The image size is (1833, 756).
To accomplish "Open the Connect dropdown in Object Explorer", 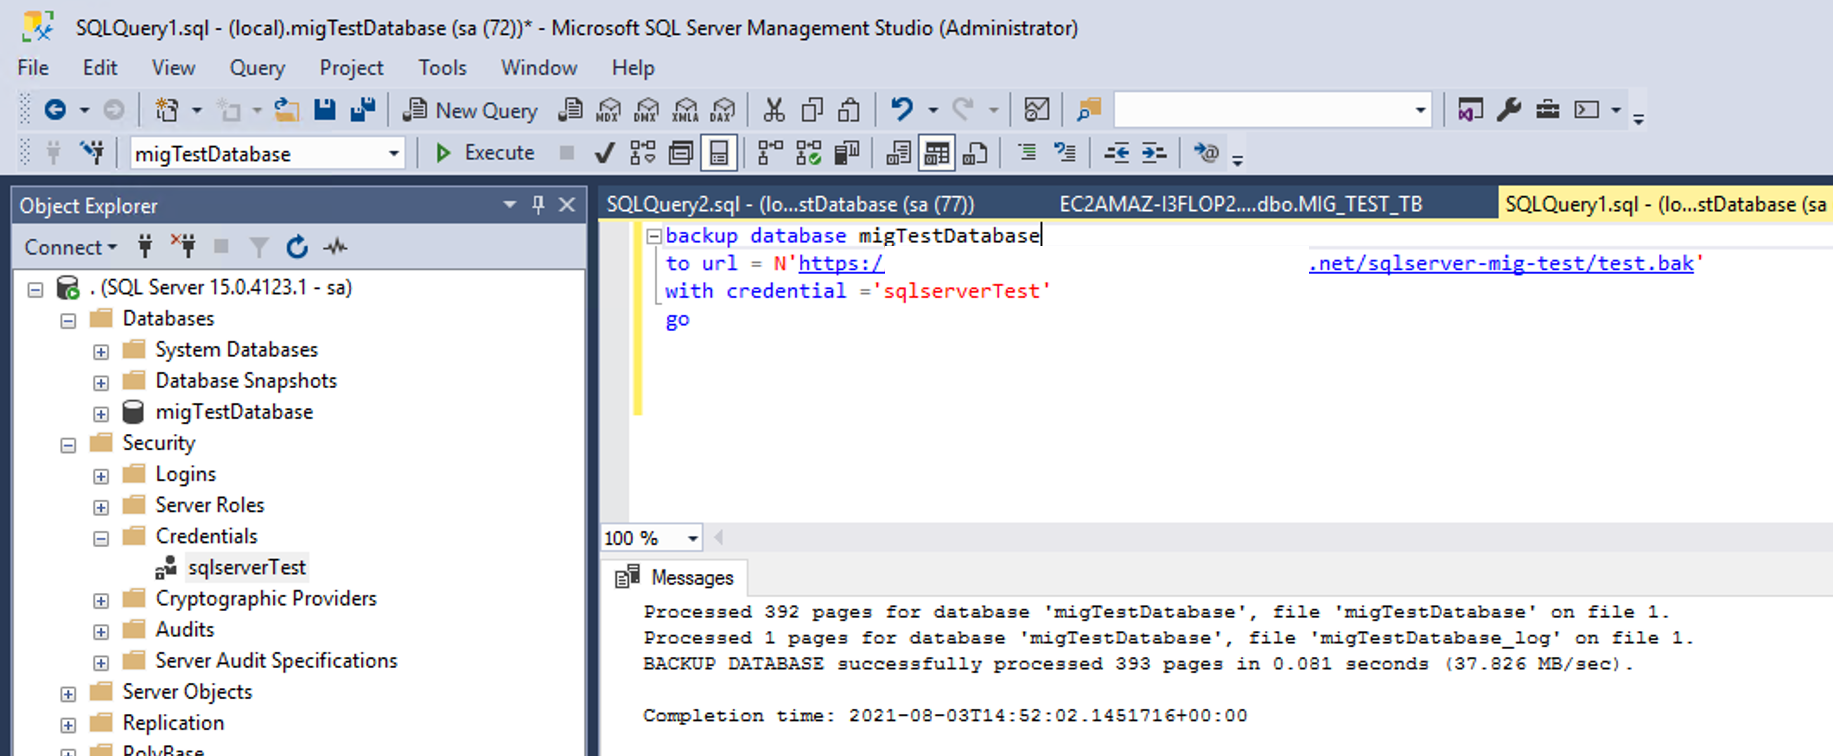I will click(x=70, y=247).
